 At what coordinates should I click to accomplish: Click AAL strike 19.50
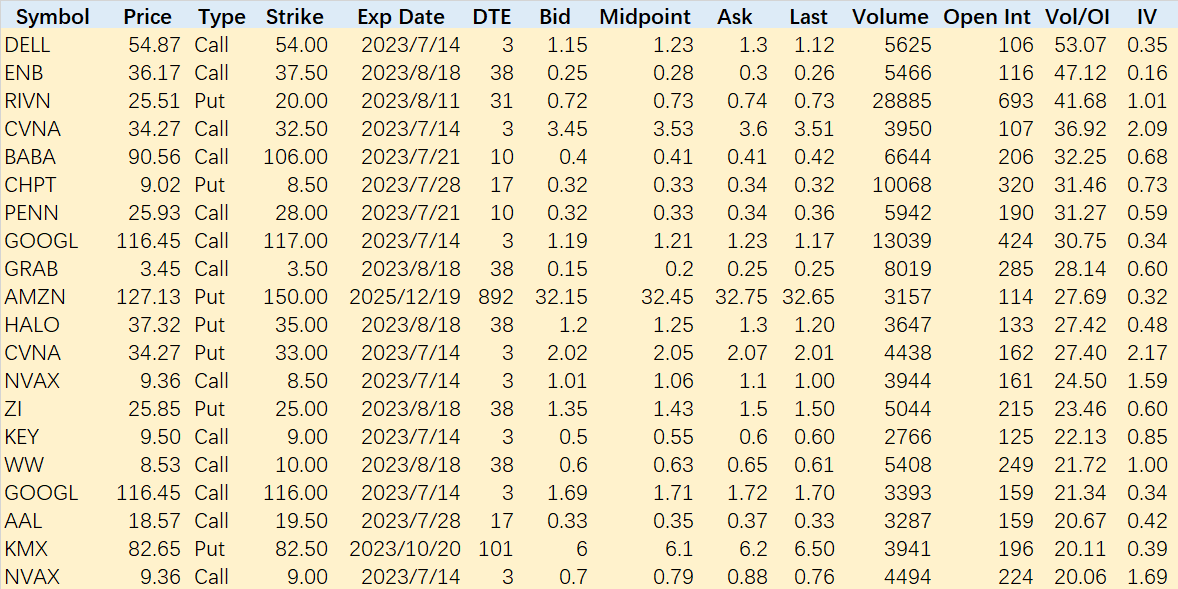point(301,521)
